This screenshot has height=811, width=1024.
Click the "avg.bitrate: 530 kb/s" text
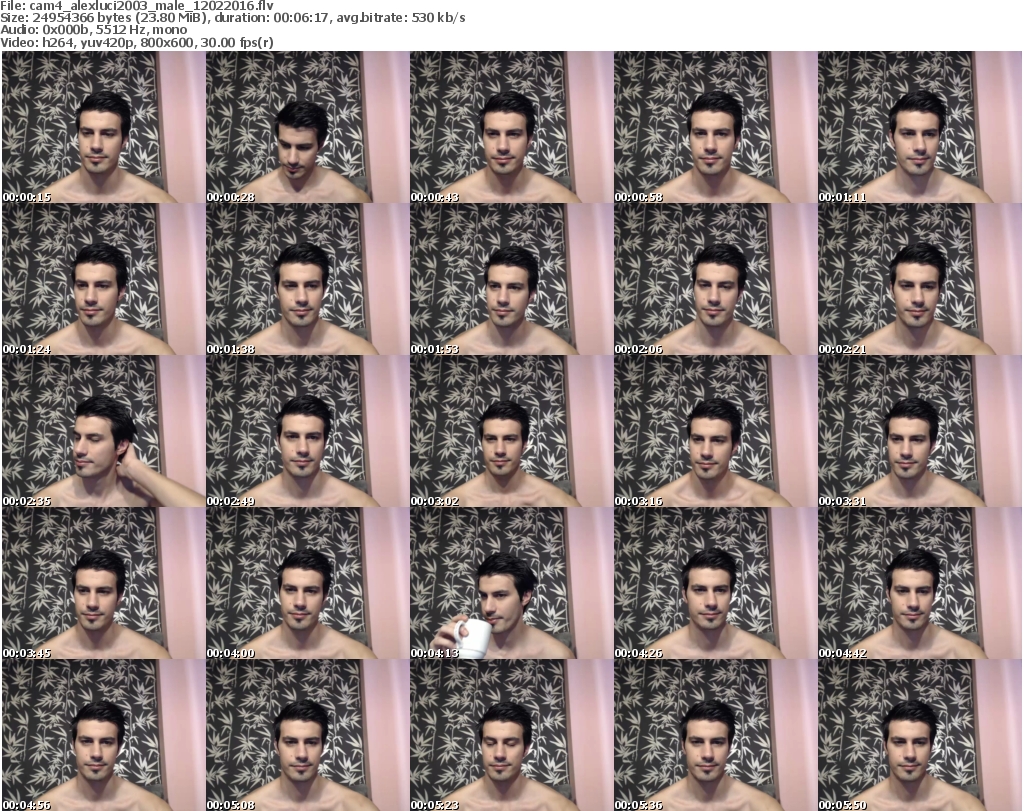click(x=401, y=18)
